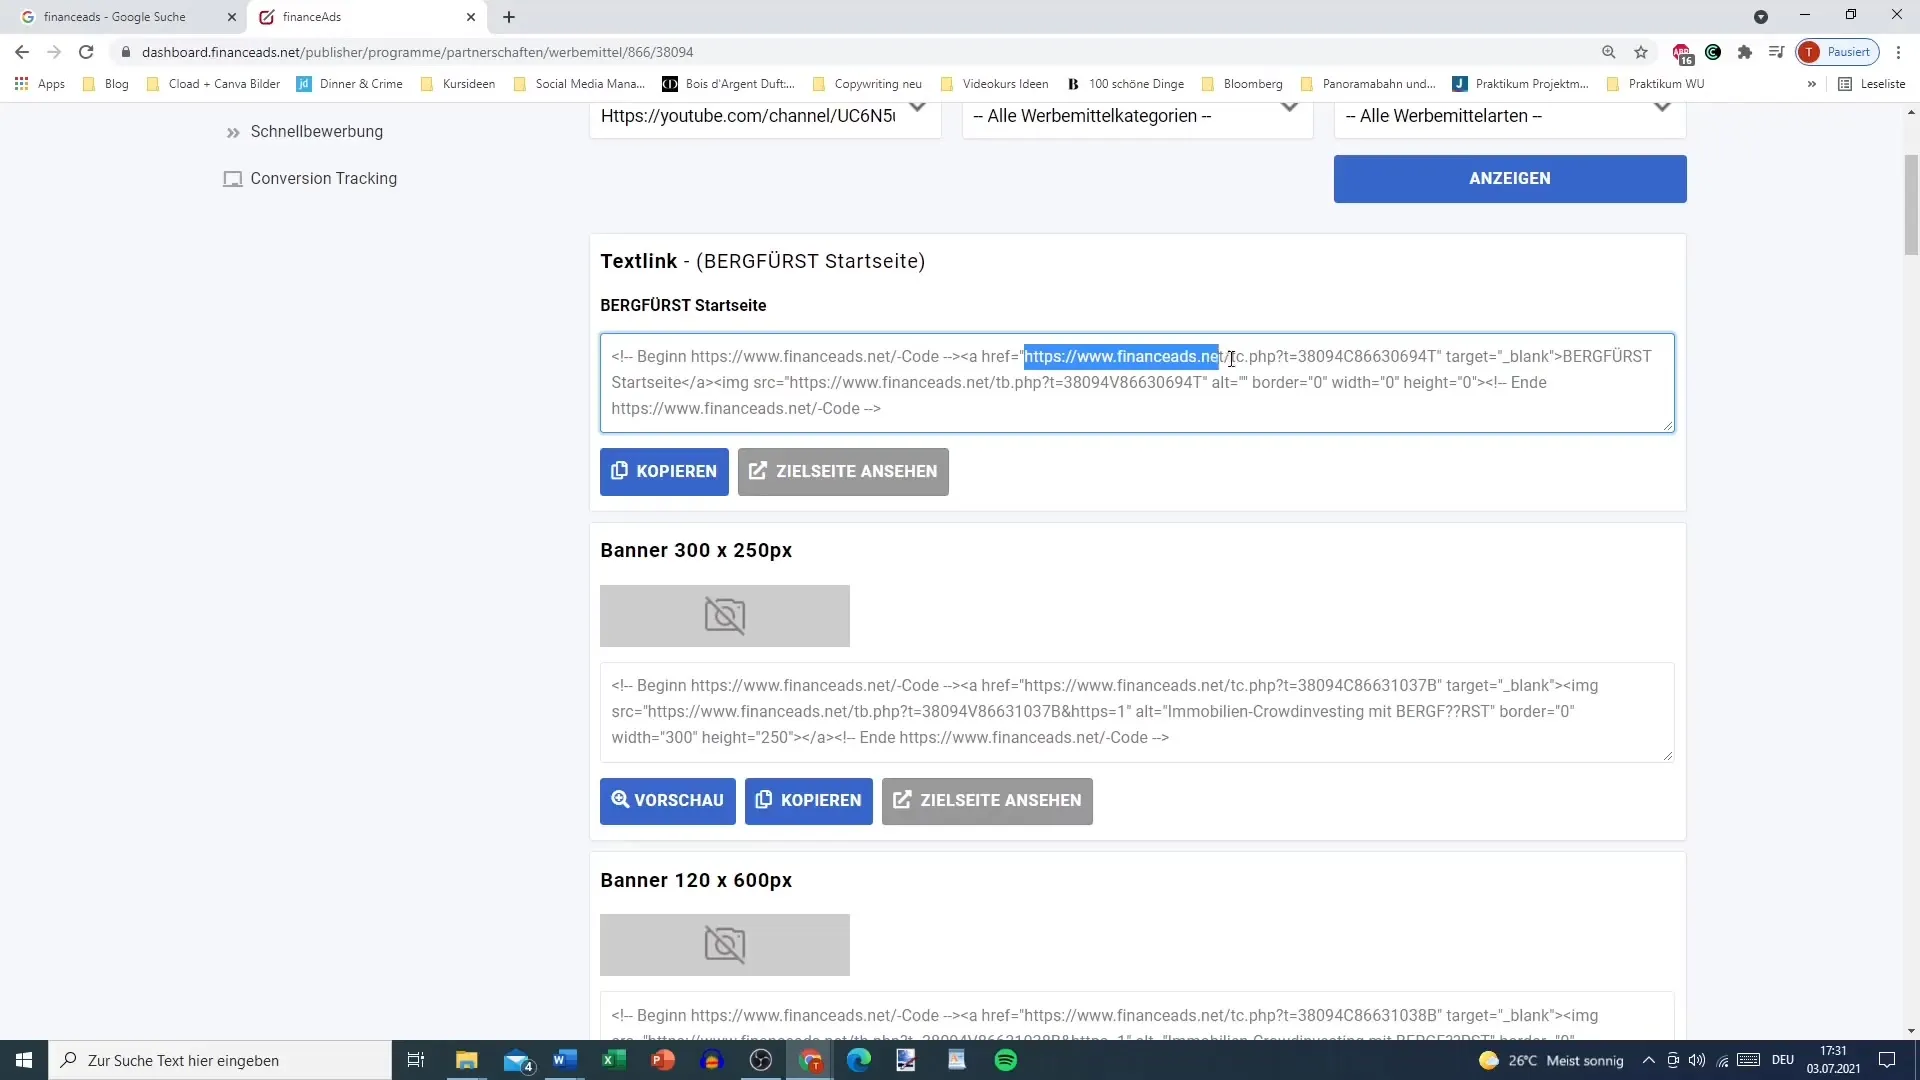Open the Chrome extensions puzzle icon
The image size is (1920, 1080).
pyautogui.click(x=1745, y=52)
